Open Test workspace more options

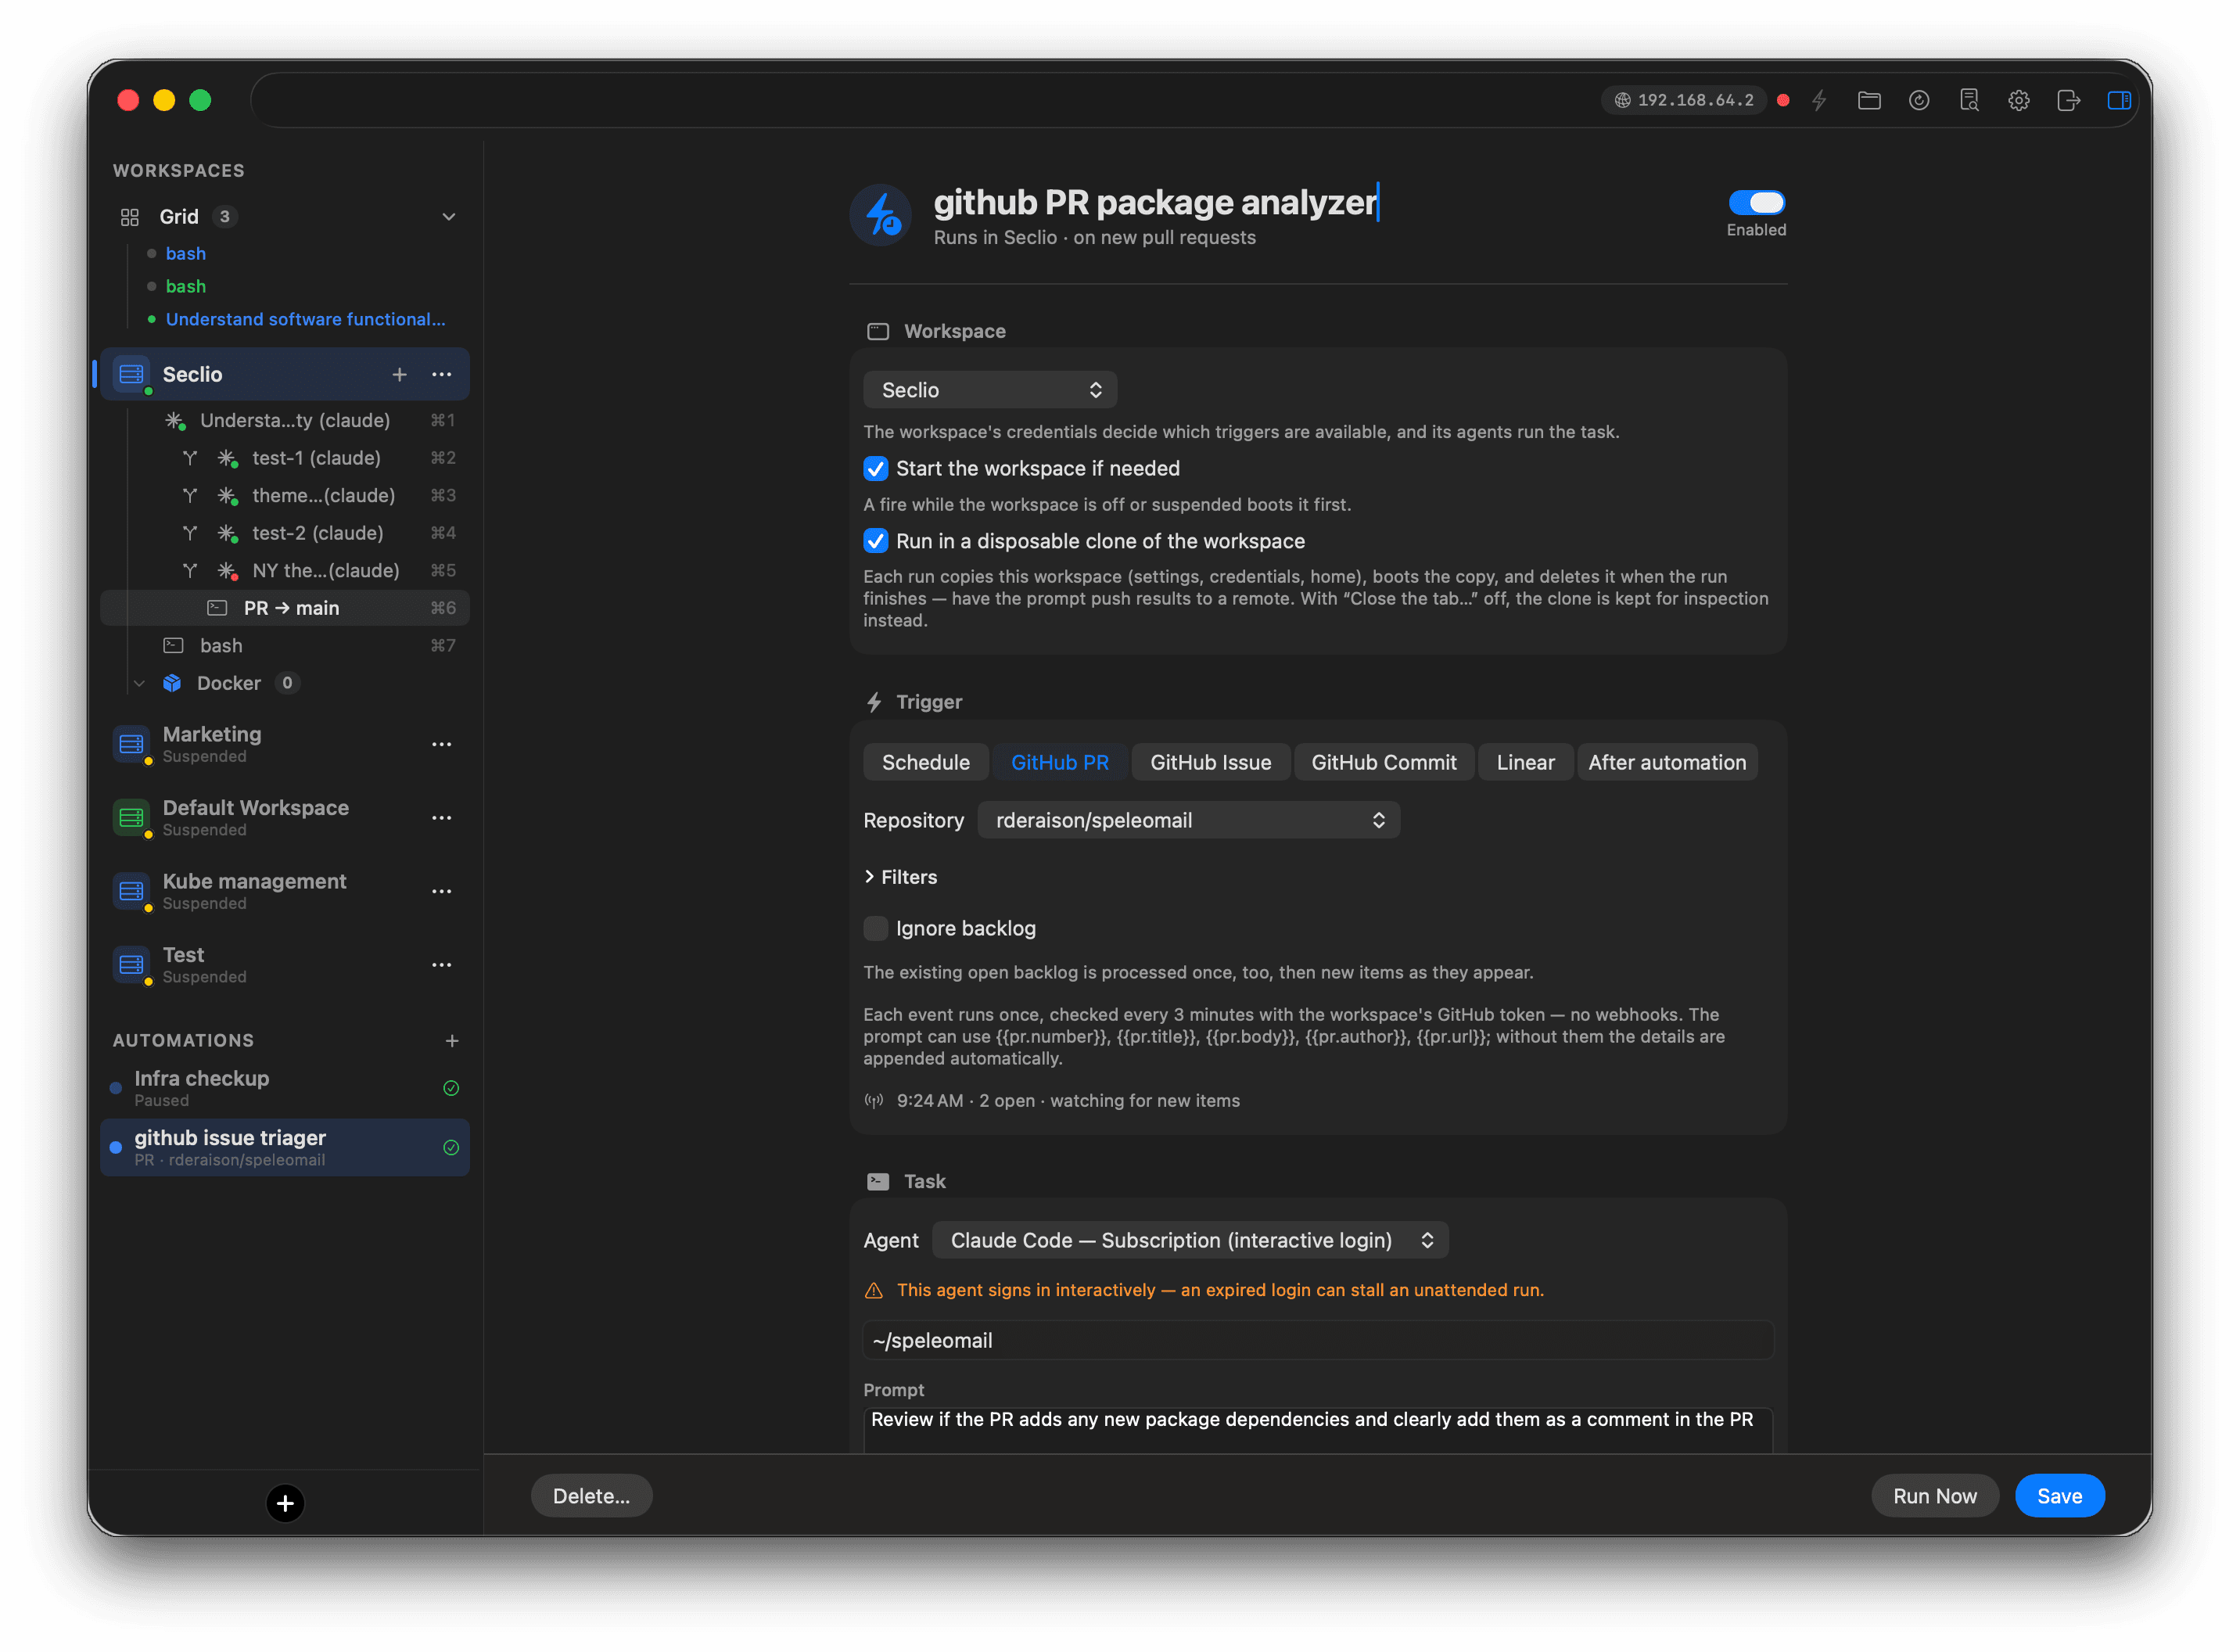pyautogui.click(x=442, y=965)
